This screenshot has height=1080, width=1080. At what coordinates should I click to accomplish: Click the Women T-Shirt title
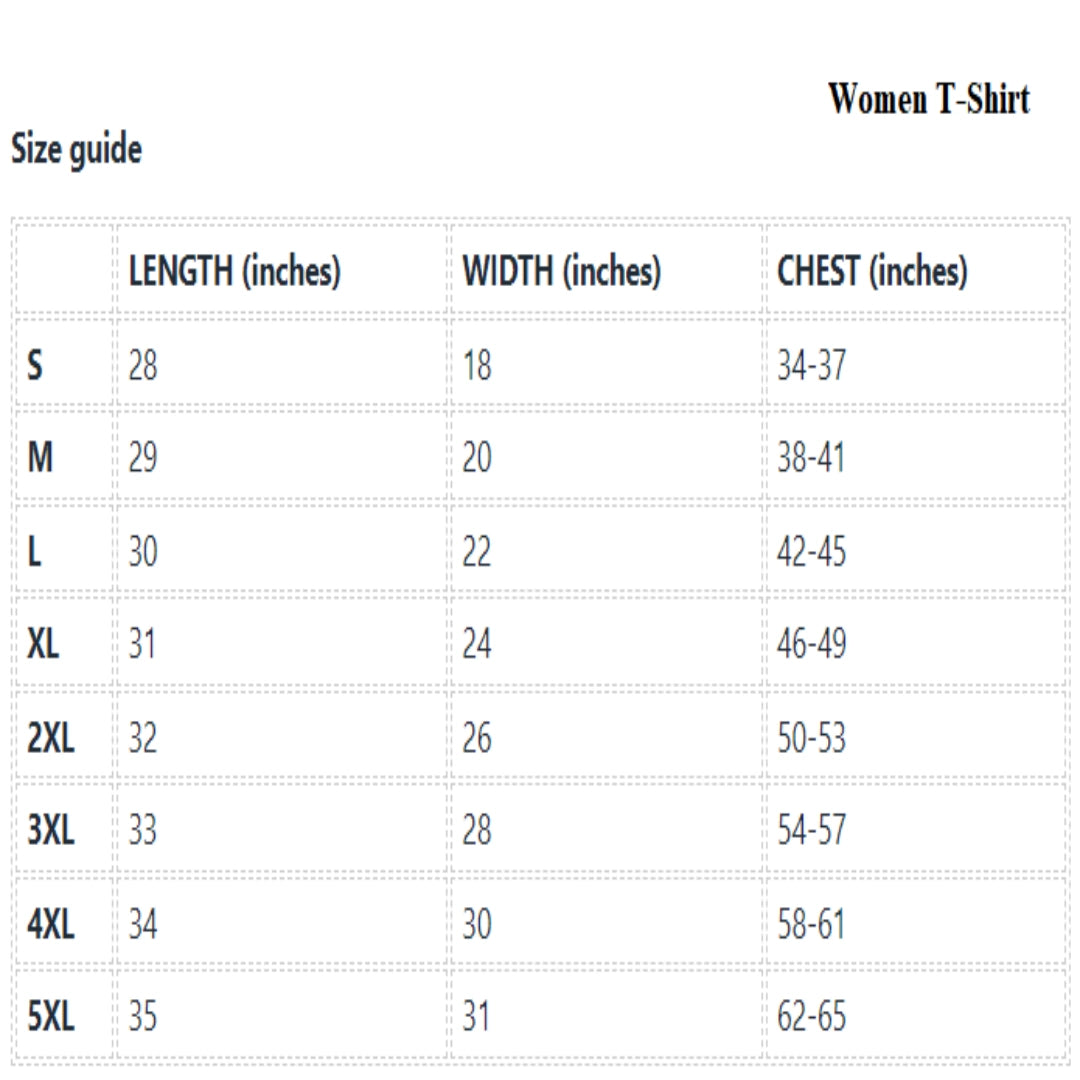[928, 100]
